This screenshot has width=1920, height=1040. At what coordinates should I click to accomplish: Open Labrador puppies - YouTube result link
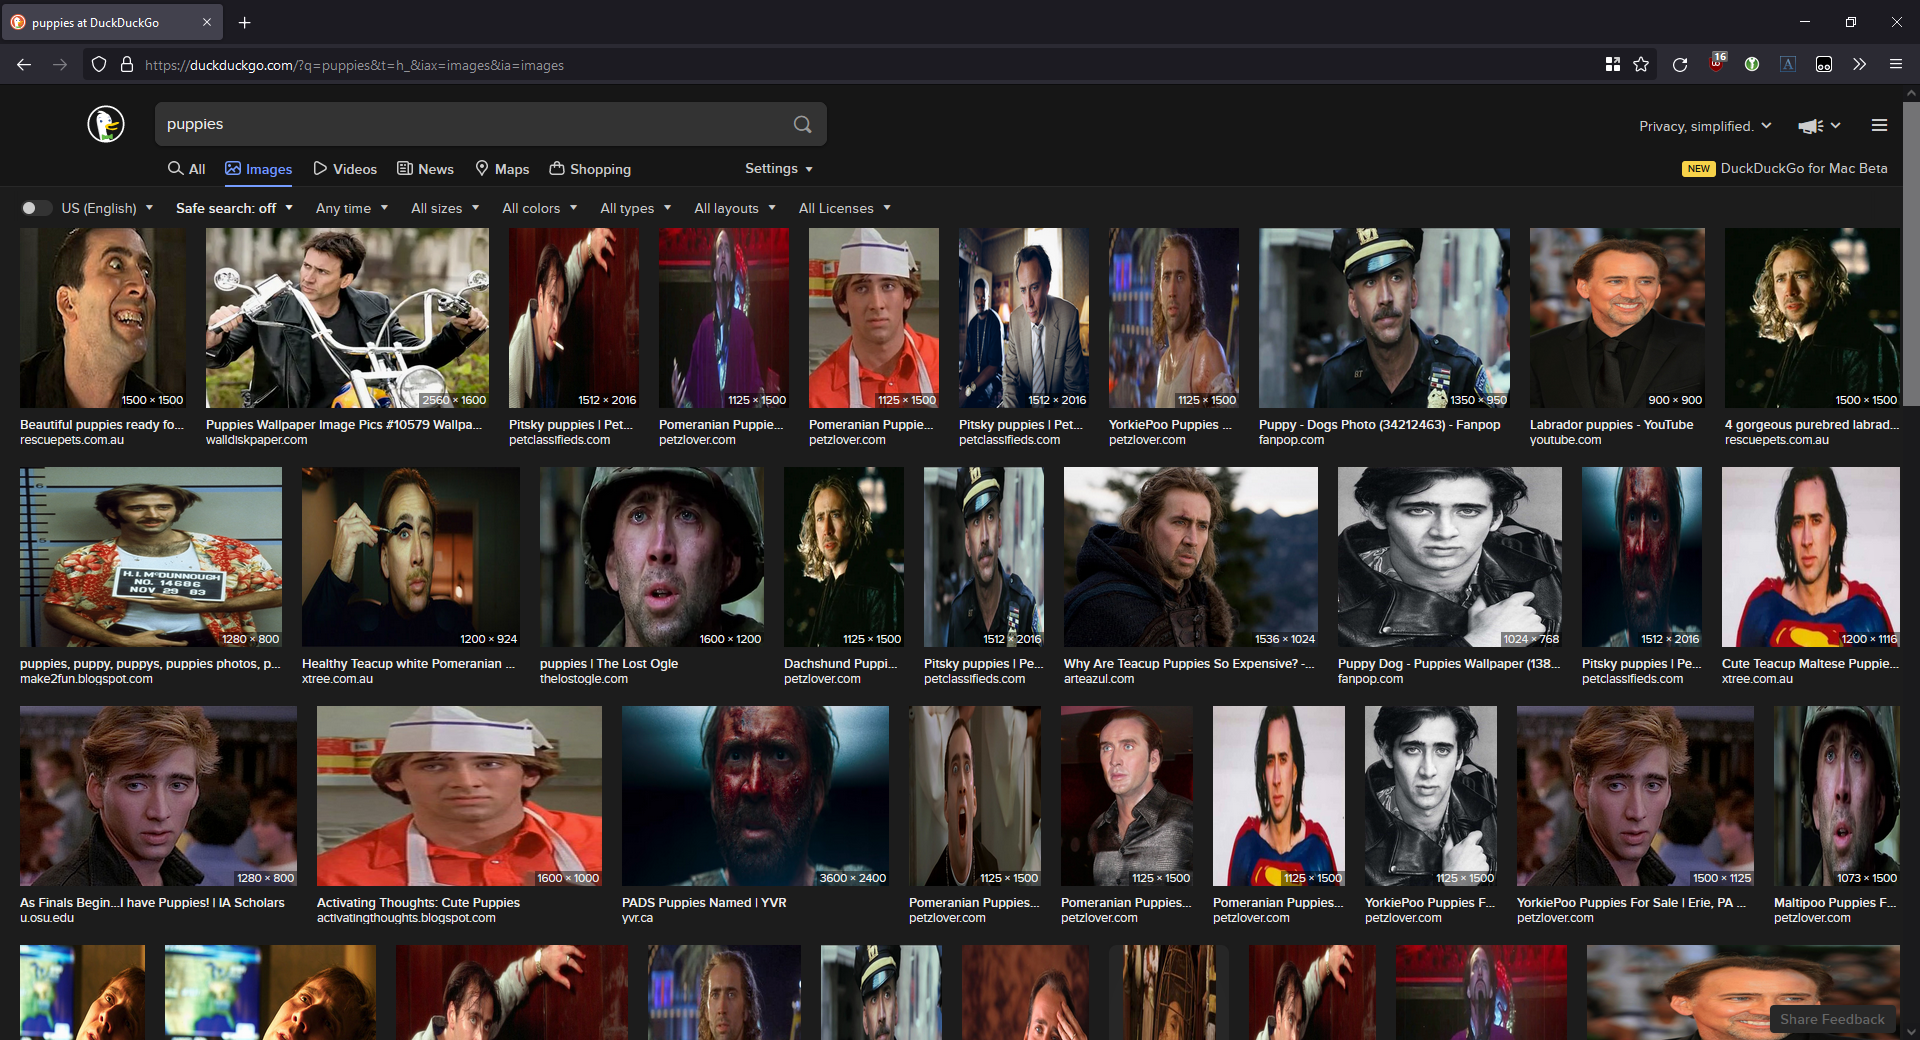tap(1611, 424)
